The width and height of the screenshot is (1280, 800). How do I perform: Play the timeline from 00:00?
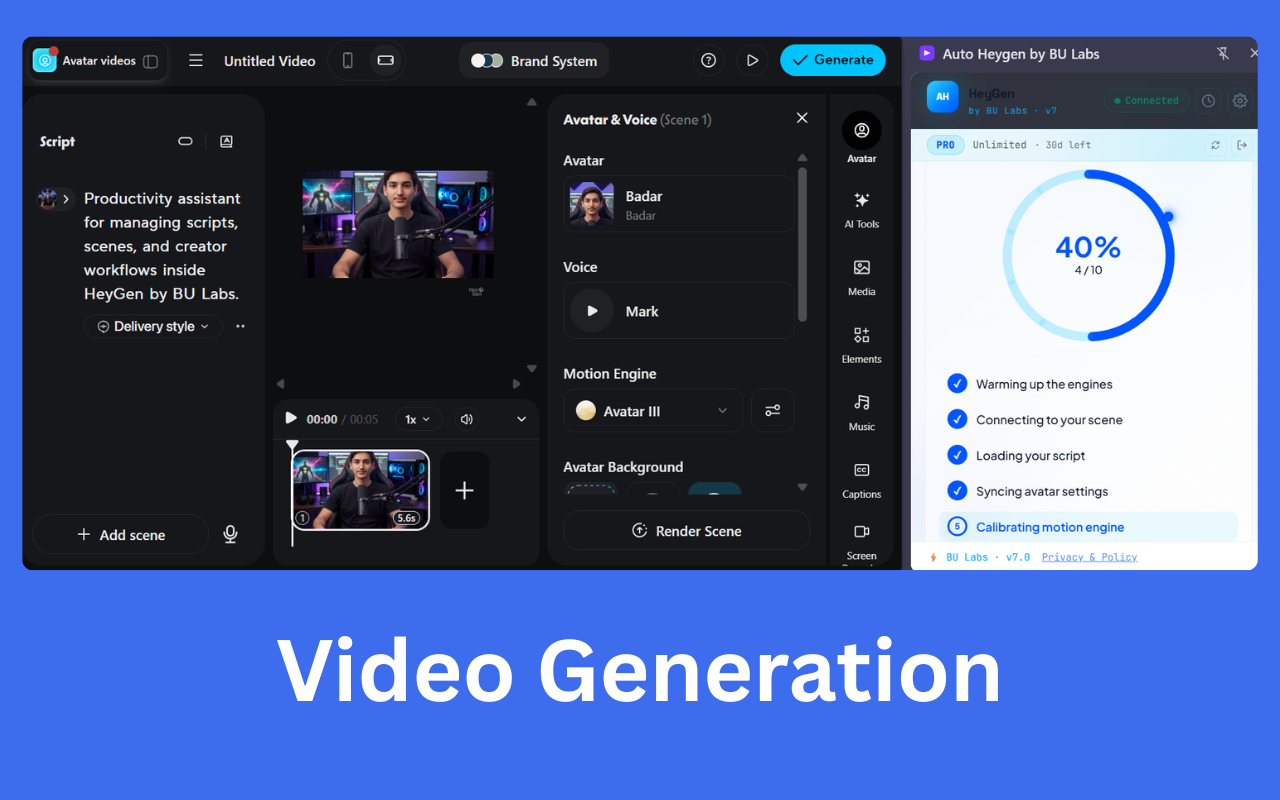click(x=291, y=418)
